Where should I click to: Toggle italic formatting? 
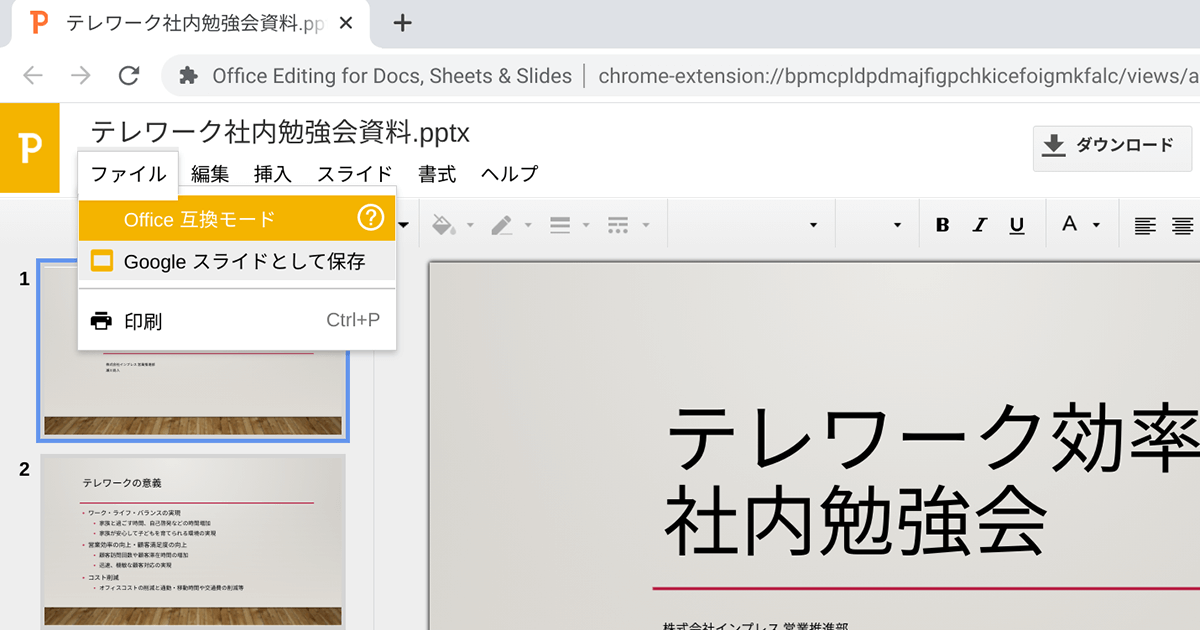pyautogui.click(x=980, y=225)
